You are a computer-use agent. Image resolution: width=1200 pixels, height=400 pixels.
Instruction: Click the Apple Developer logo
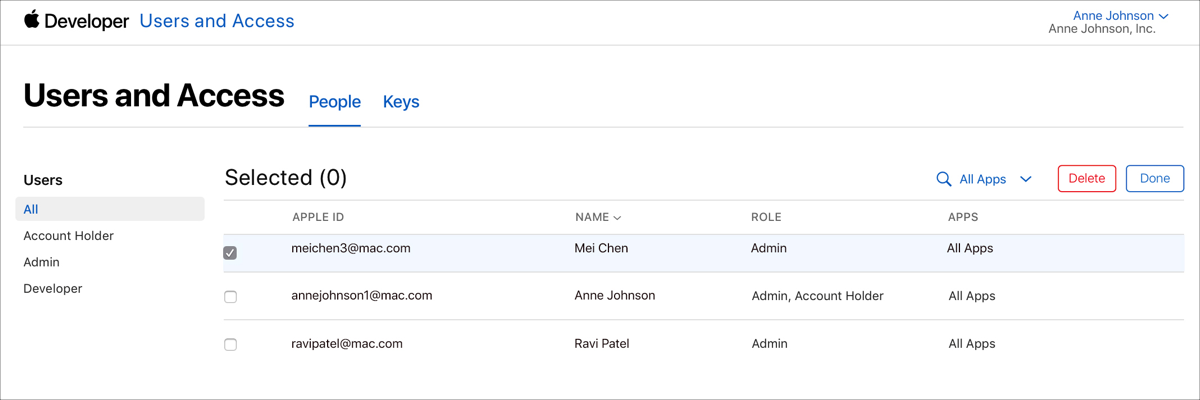pos(76,21)
